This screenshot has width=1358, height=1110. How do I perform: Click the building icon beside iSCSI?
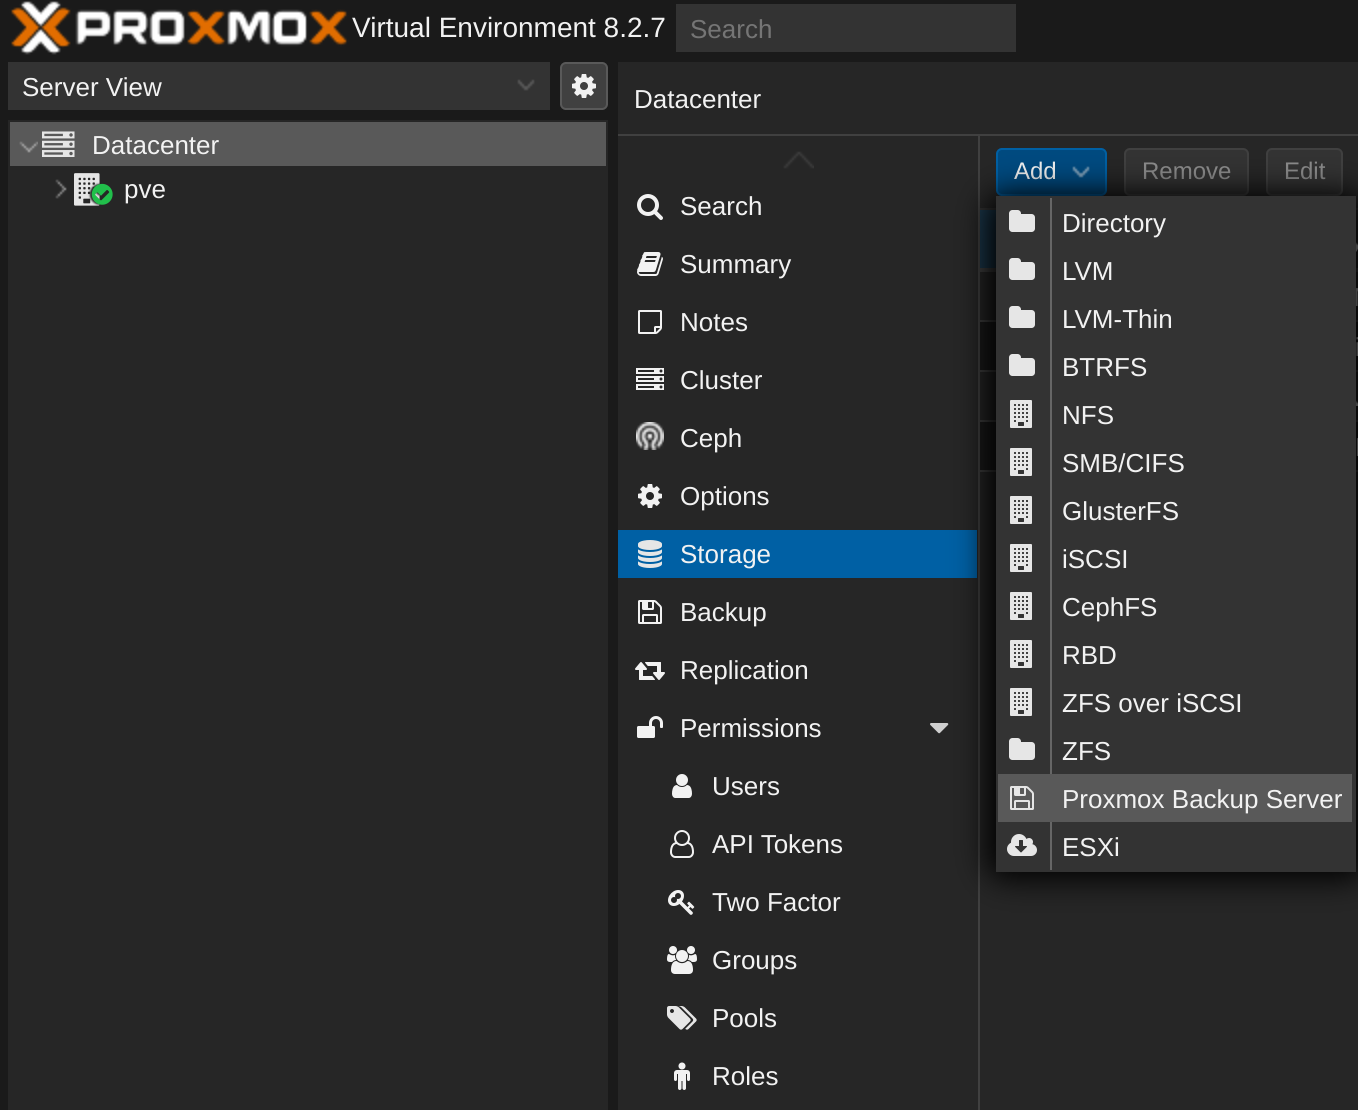tap(1021, 558)
